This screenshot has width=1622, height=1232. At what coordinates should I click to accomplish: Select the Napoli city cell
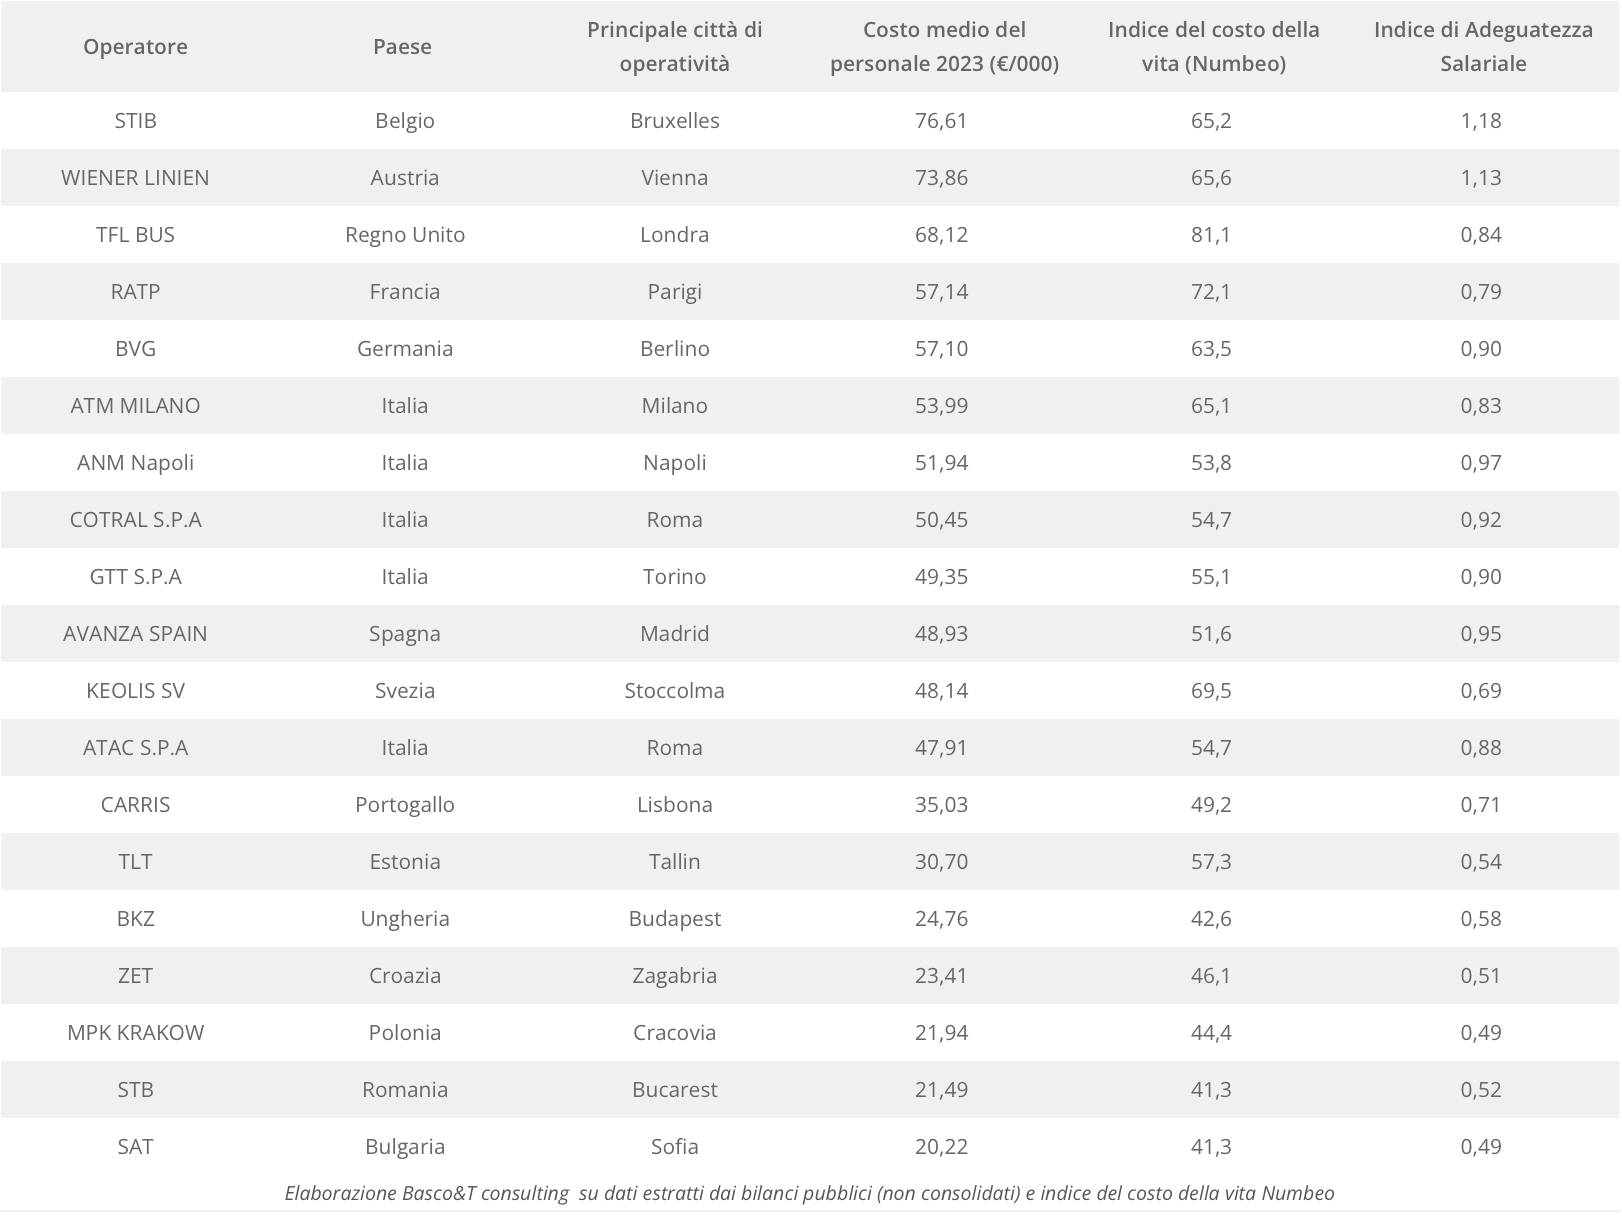tap(674, 463)
